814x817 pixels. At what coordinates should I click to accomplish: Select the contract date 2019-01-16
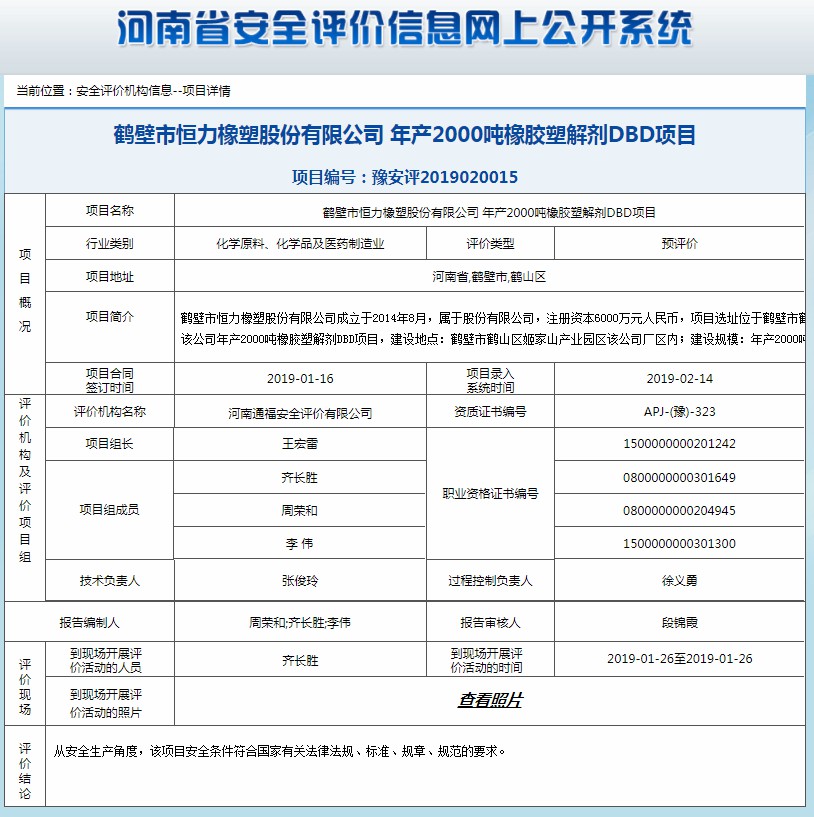pyautogui.click(x=300, y=379)
